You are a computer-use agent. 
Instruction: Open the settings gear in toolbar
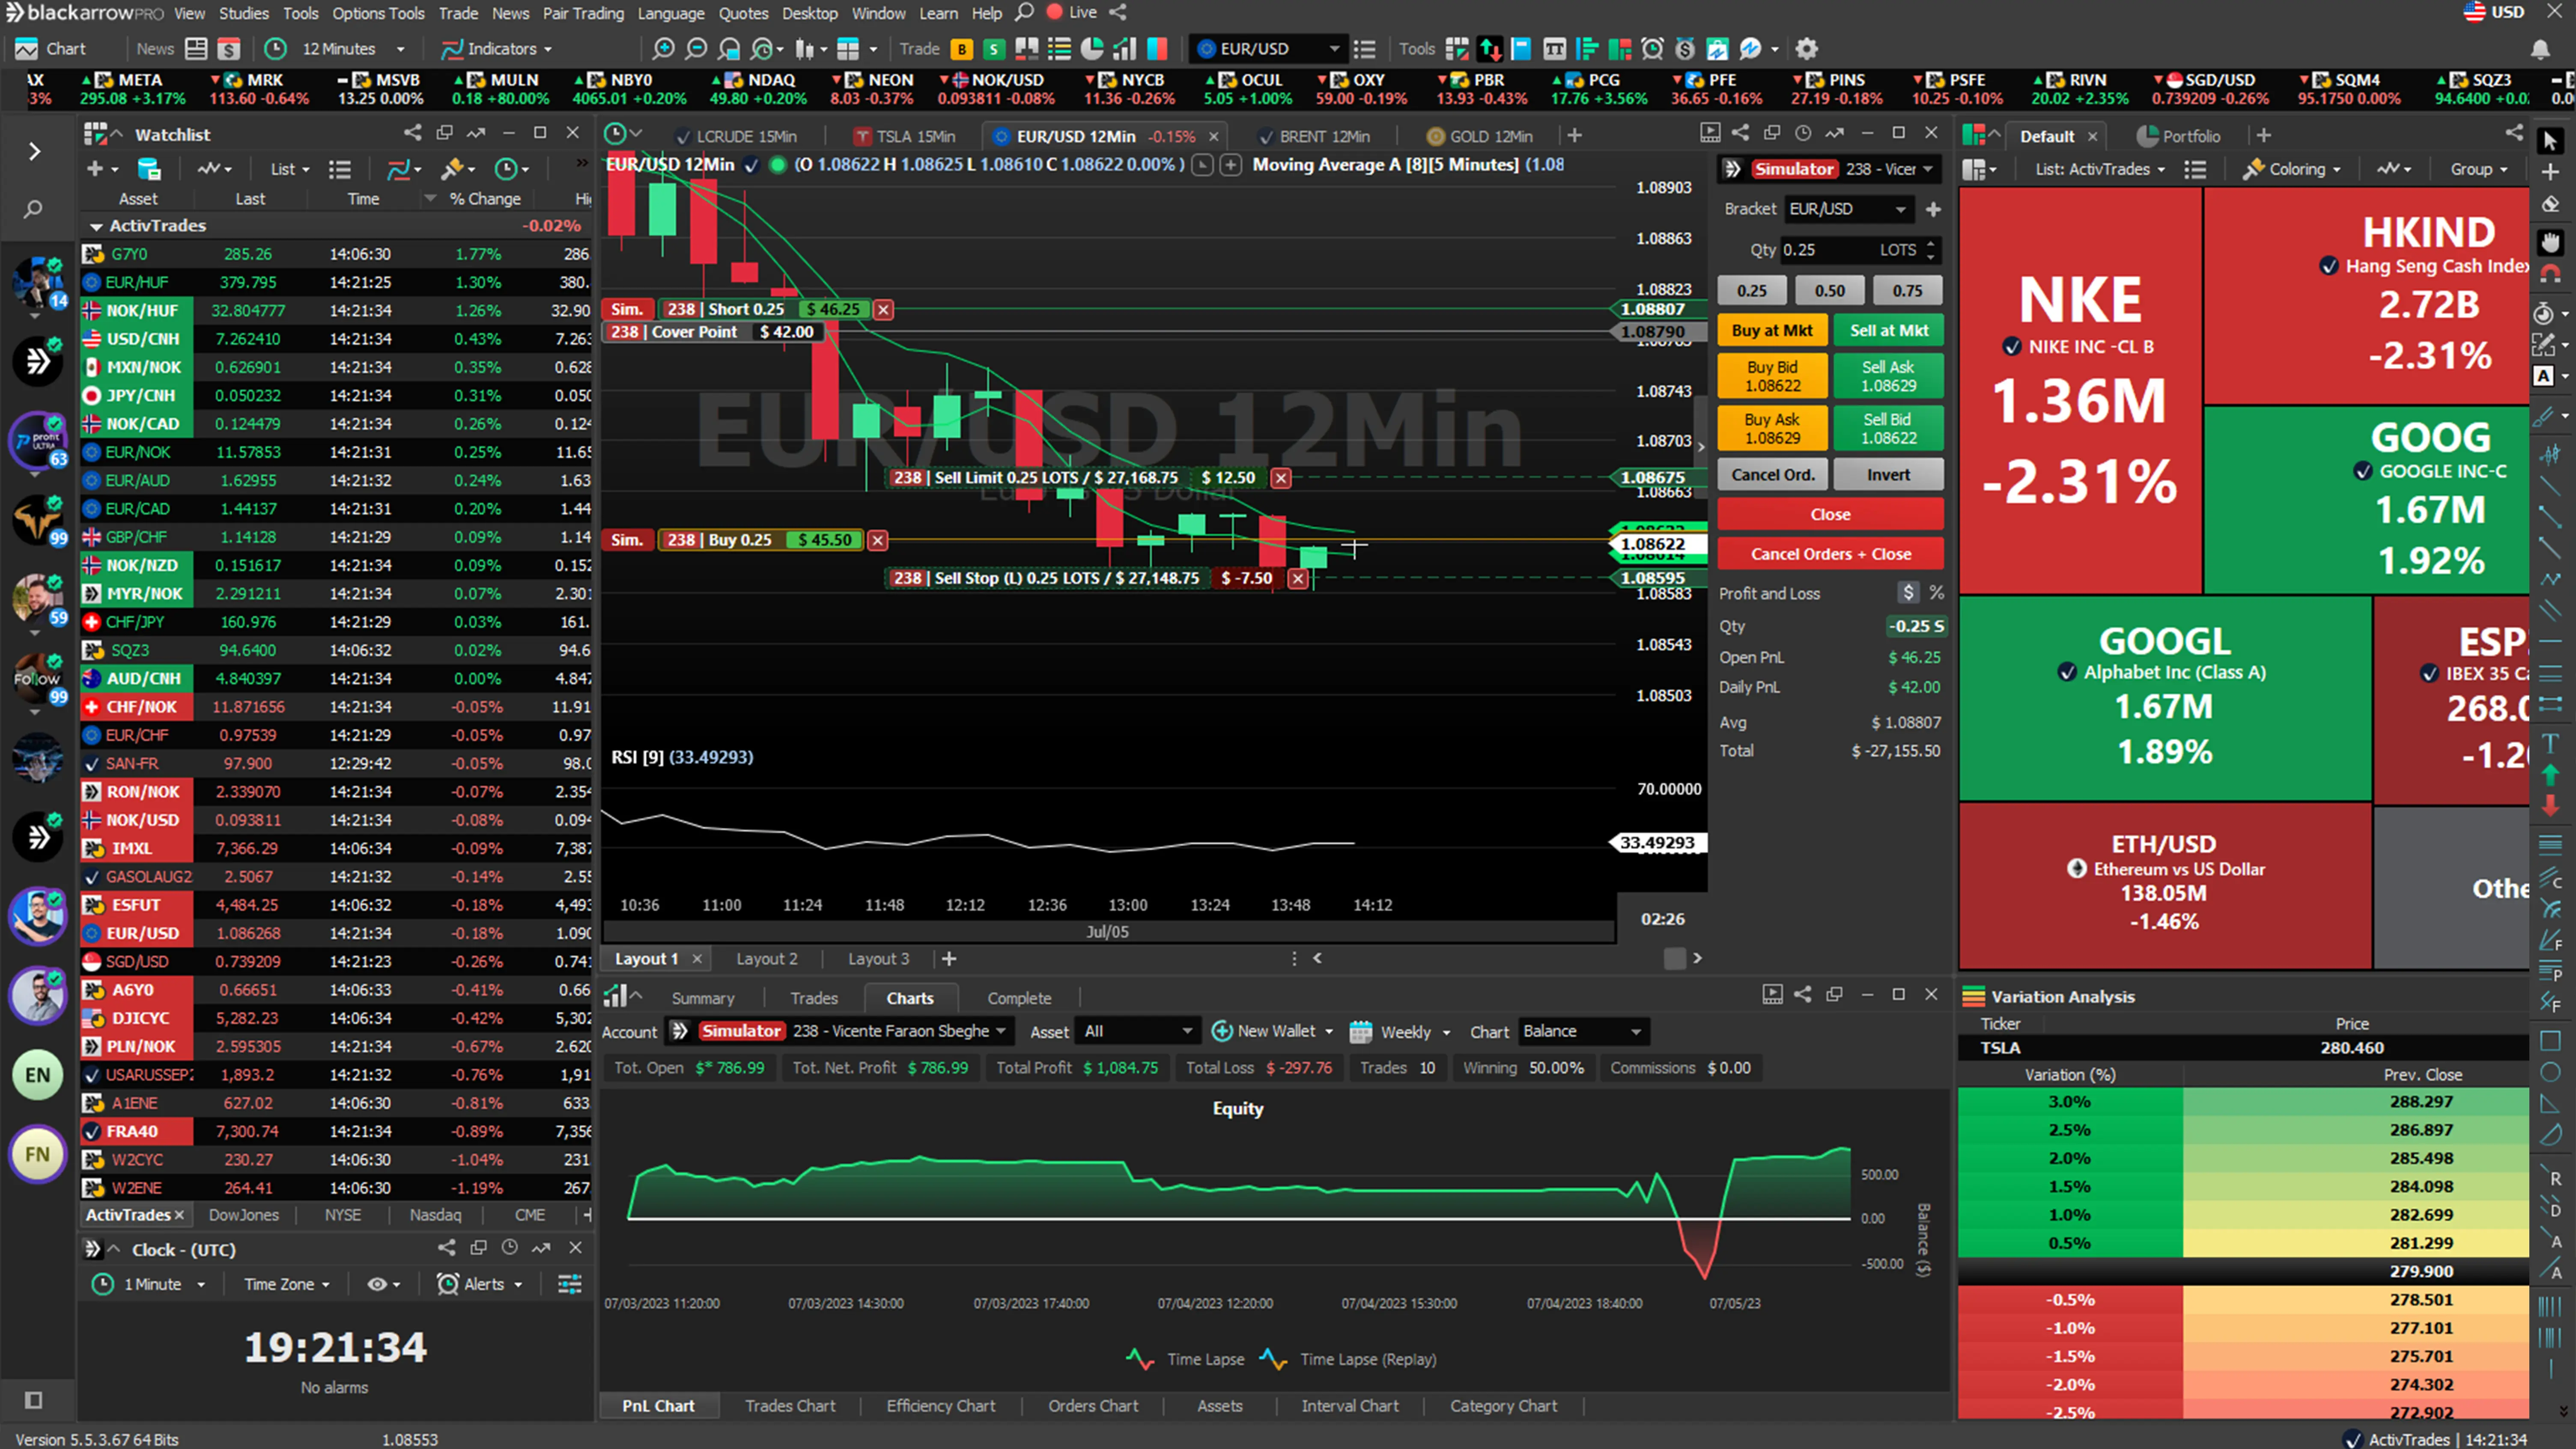point(1806,48)
